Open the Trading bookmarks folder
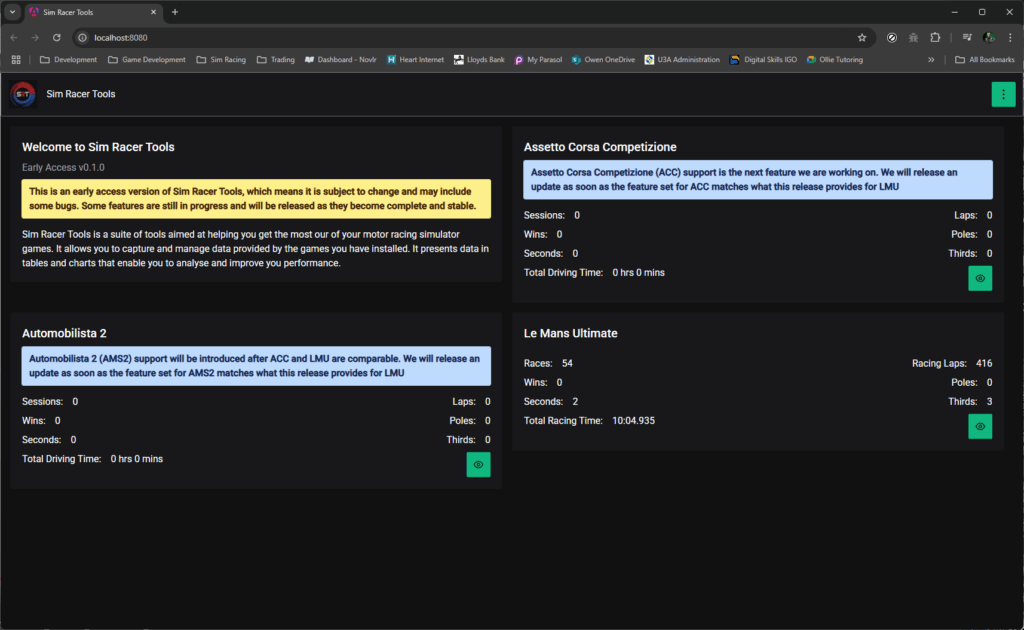Viewport: 1024px width, 630px height. 276,59
